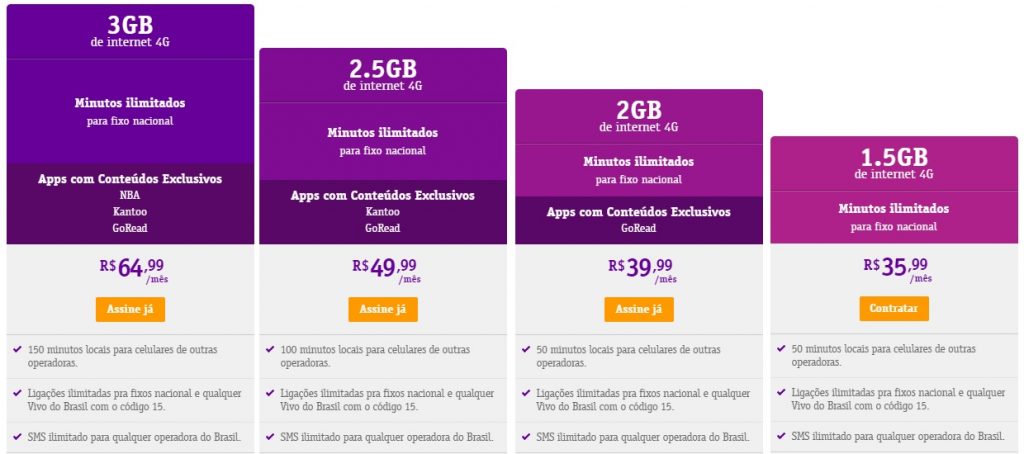Click the Ligações ilimitadas checkmark in 3GB plan

point(17,393)
